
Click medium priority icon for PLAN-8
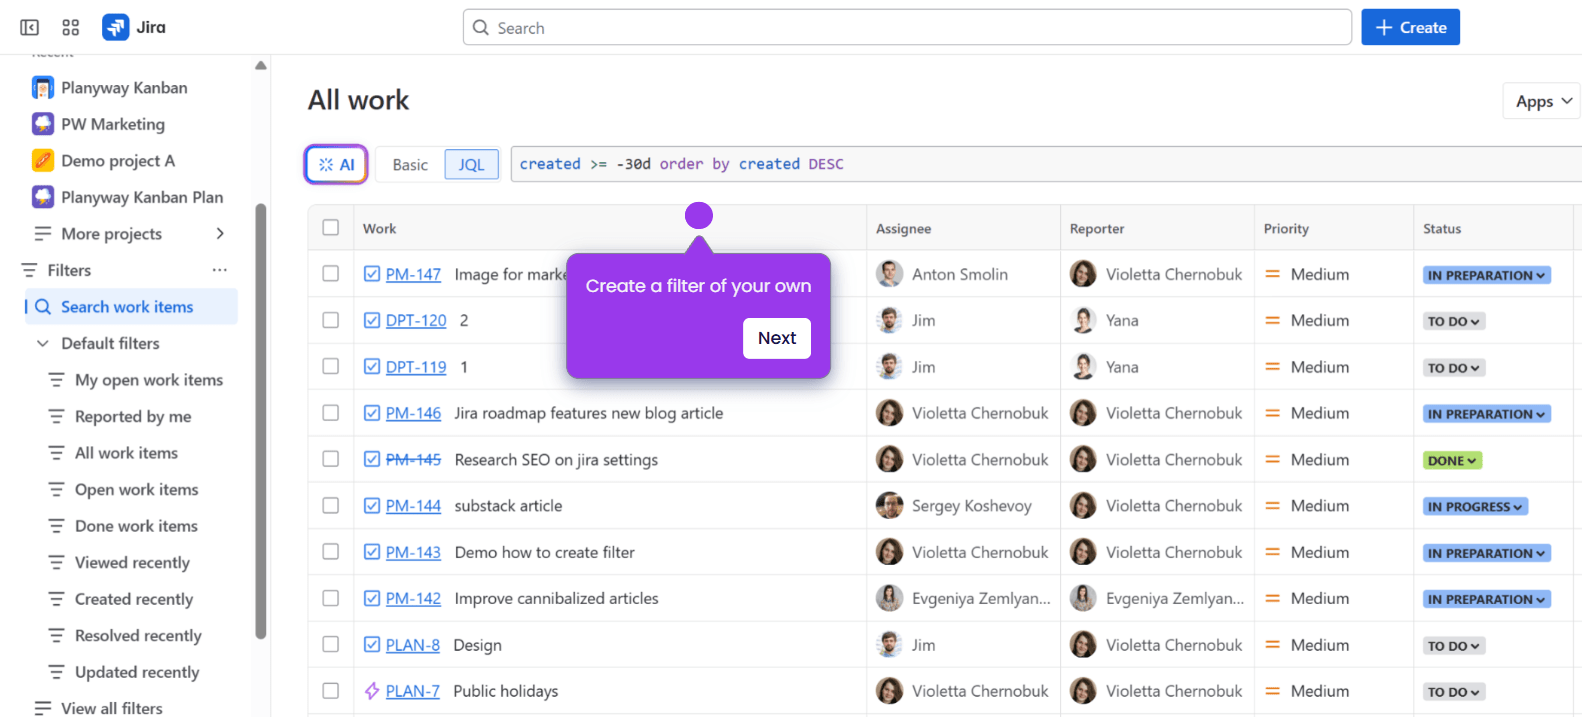pyautogui.click(x=1273, y=645)
